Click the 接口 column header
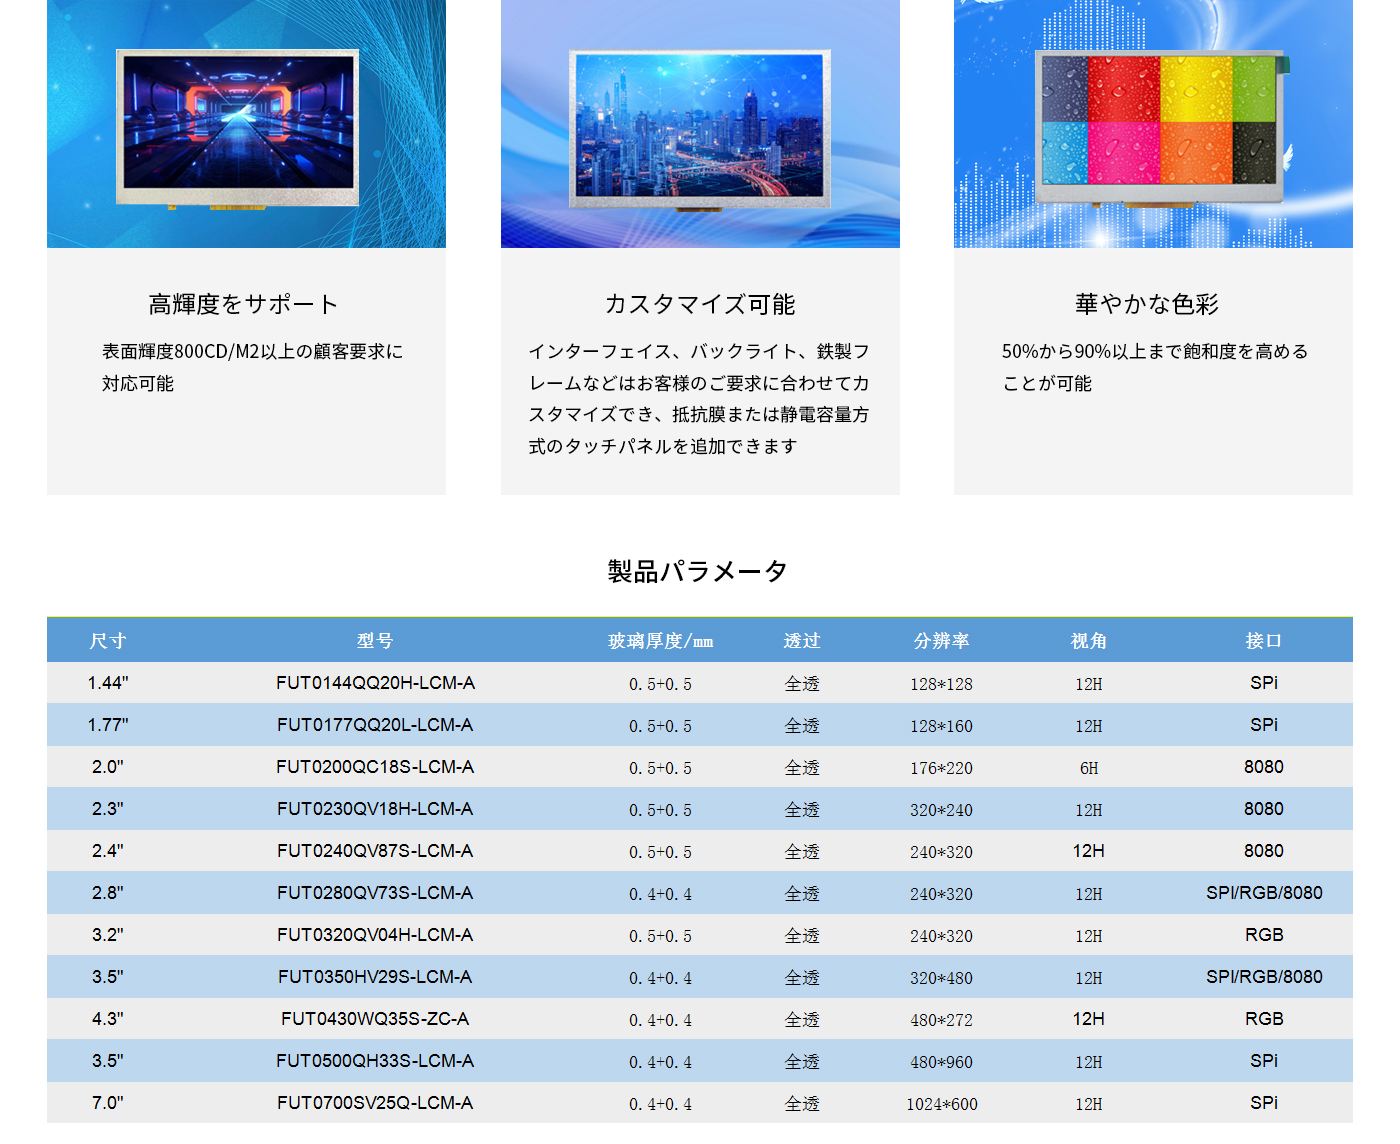Screen dimensions: 1400x1144 pos(1263,641)
